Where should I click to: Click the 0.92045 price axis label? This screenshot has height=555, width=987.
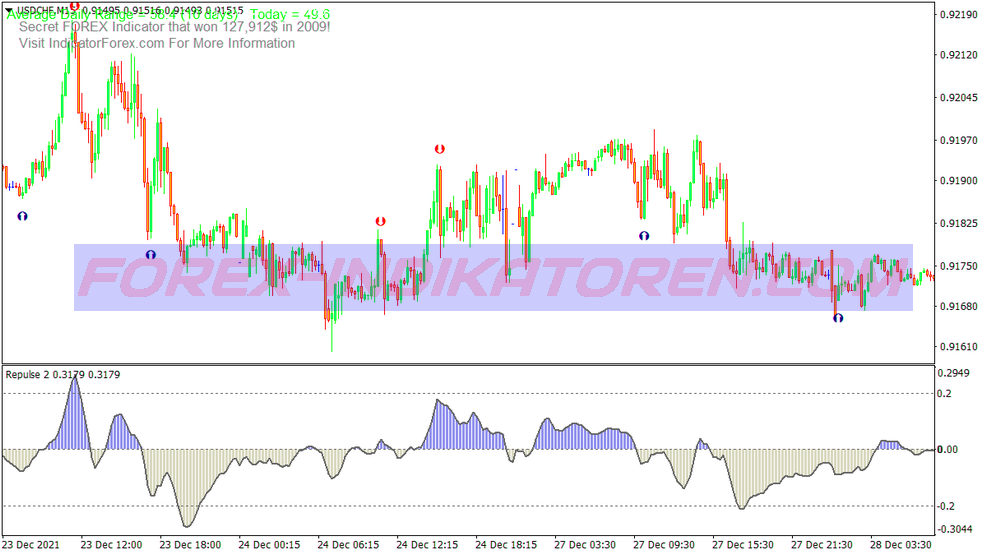click(959, 98)
